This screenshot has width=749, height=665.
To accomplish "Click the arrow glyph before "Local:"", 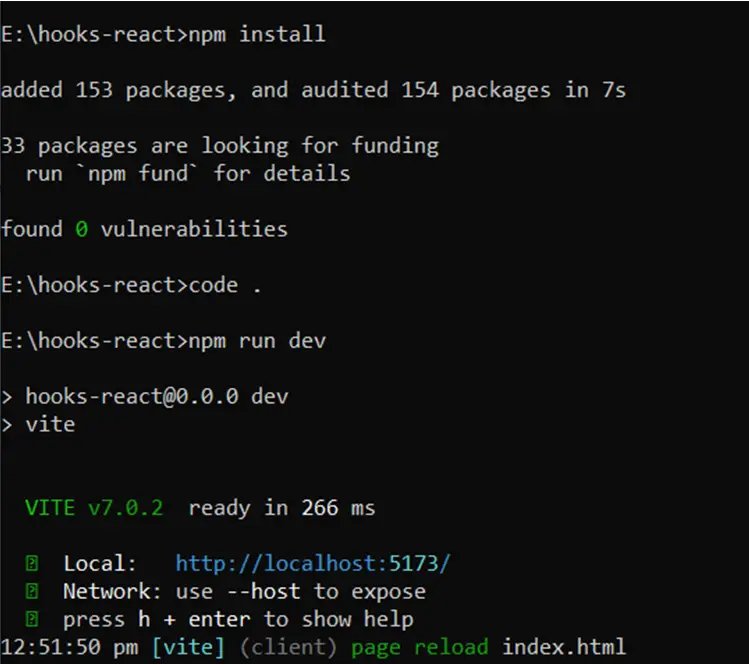I will click(32, 564).
